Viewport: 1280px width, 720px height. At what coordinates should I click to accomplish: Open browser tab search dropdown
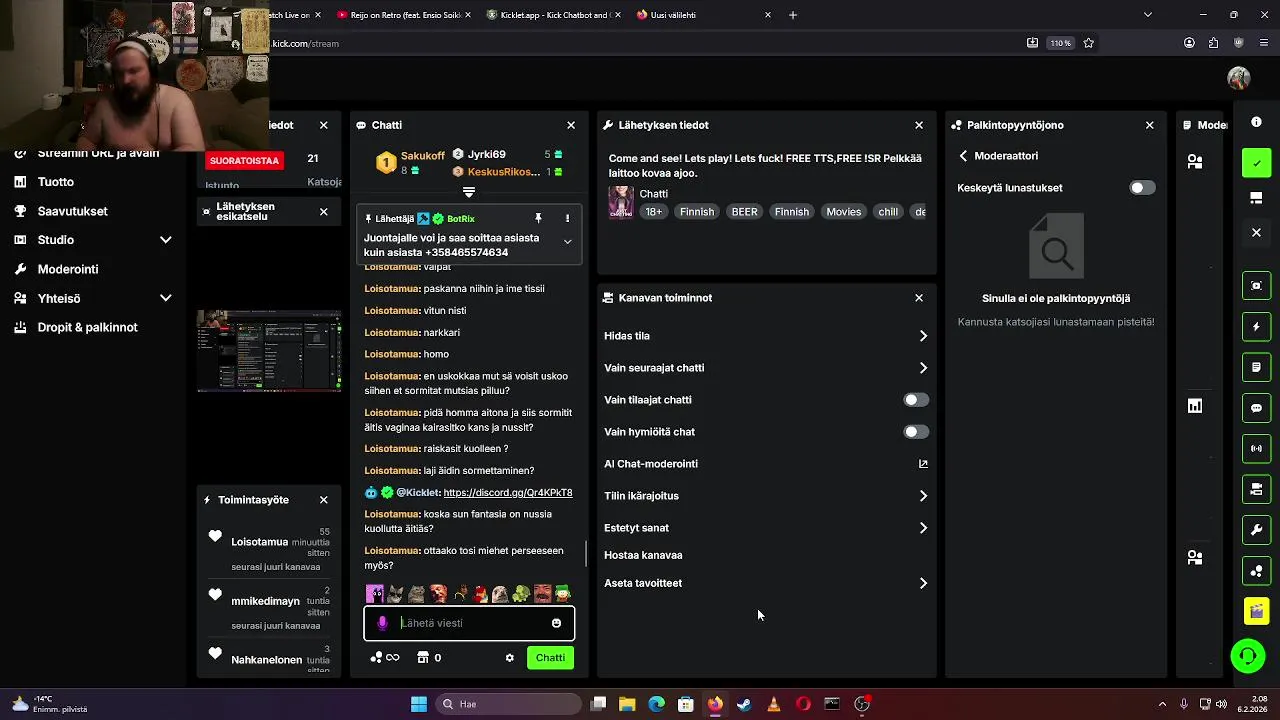[1147, 15]
